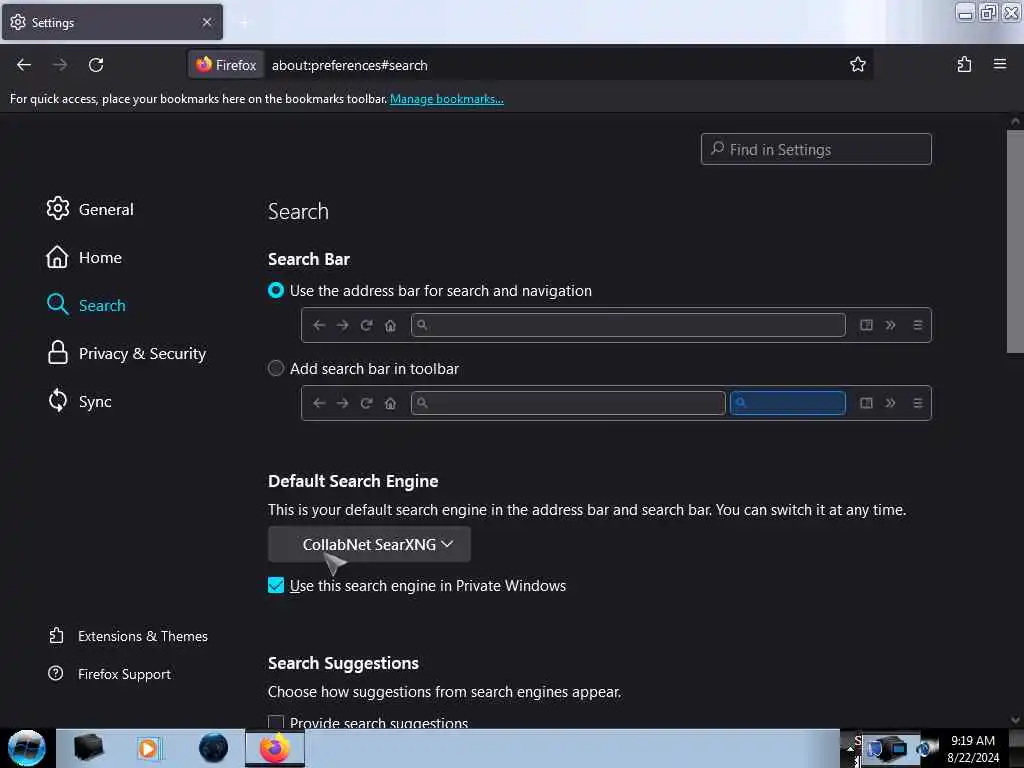This screenshot has height=768, width=1024.
Task: Go back using the browser back arrow
Action: click(24, 65)
